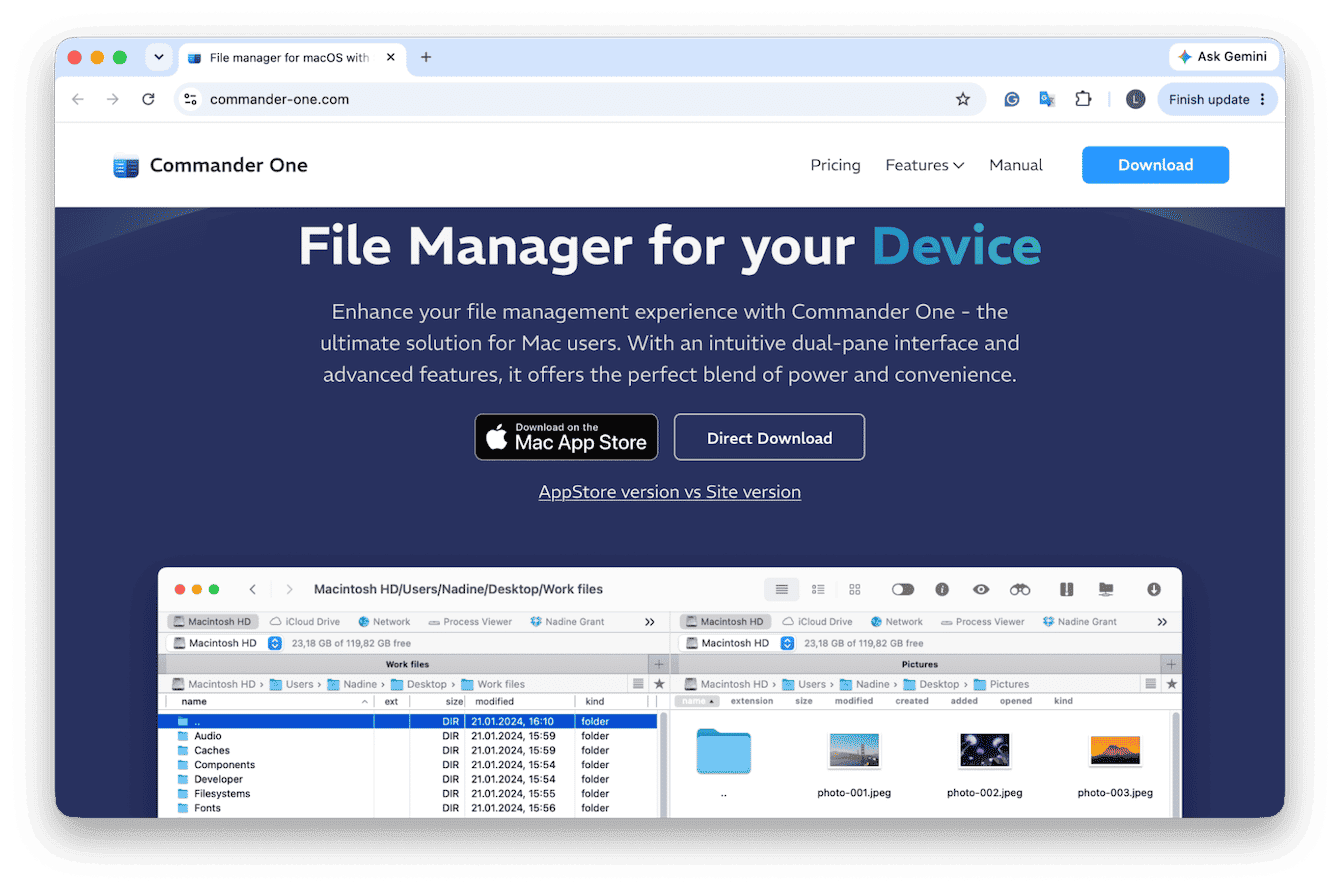This screenshot has height=891, width=1340.
Task: Expand more drives chevron in right pane
Action: 1162,622
